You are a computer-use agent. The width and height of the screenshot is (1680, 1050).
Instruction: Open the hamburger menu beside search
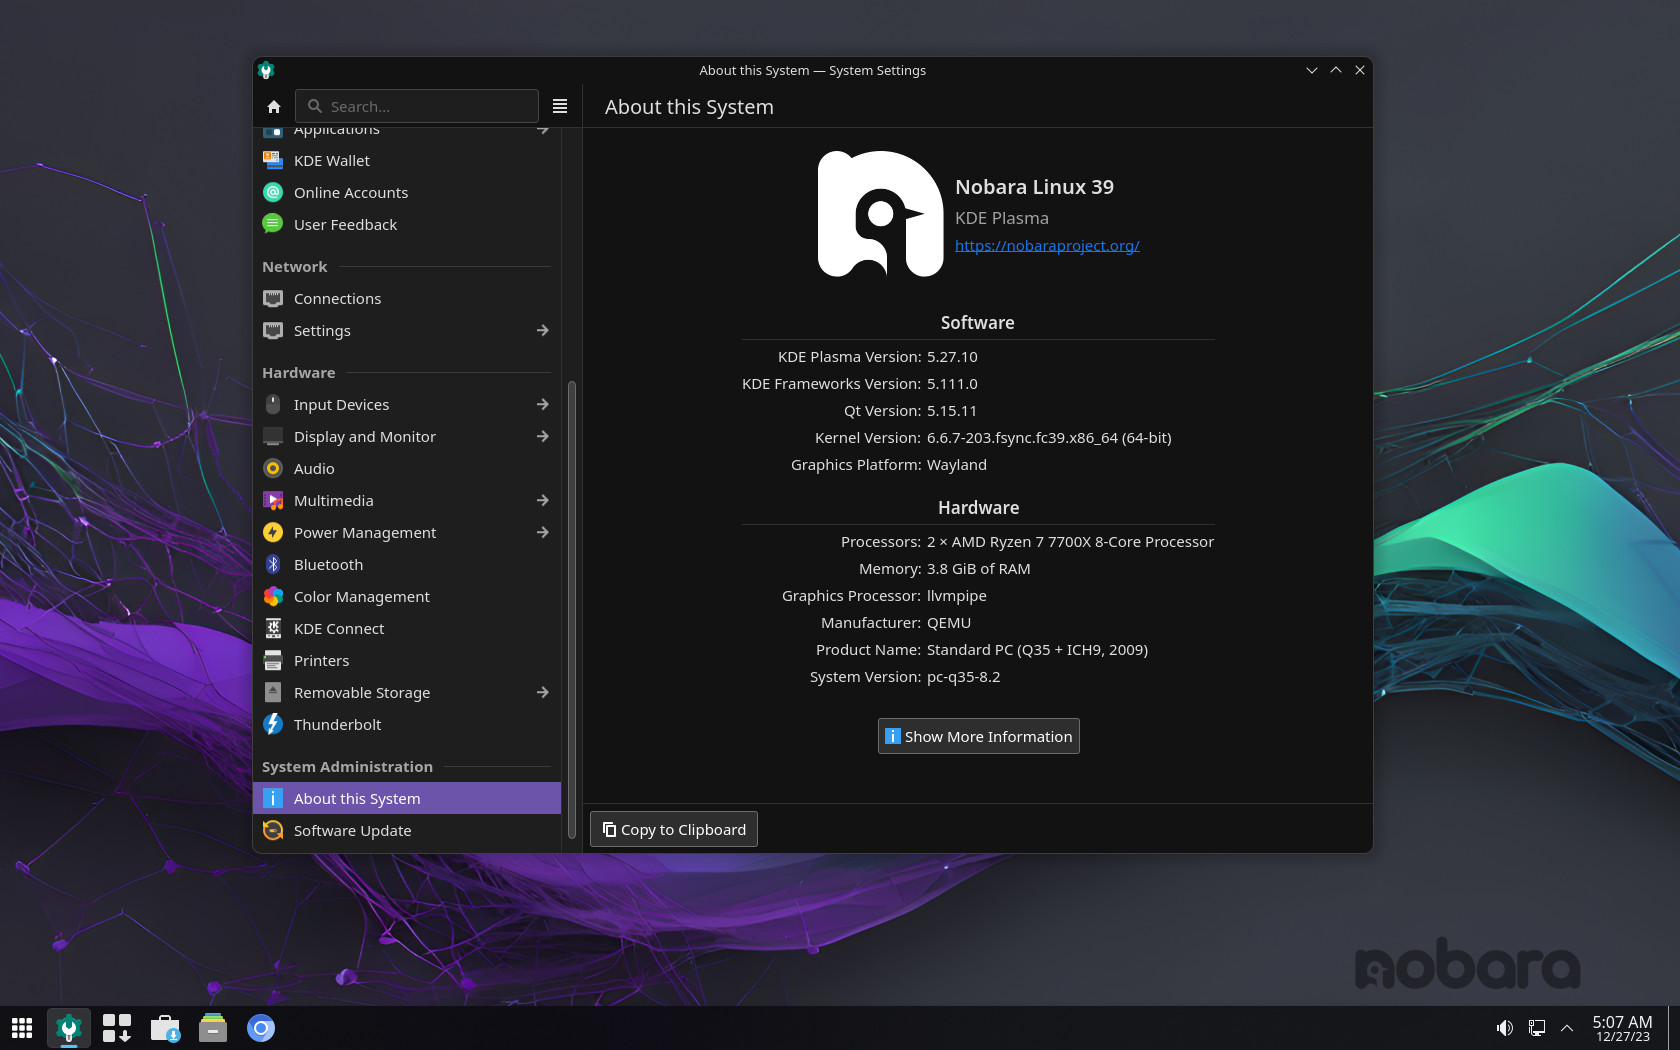(x=560, y=107)
